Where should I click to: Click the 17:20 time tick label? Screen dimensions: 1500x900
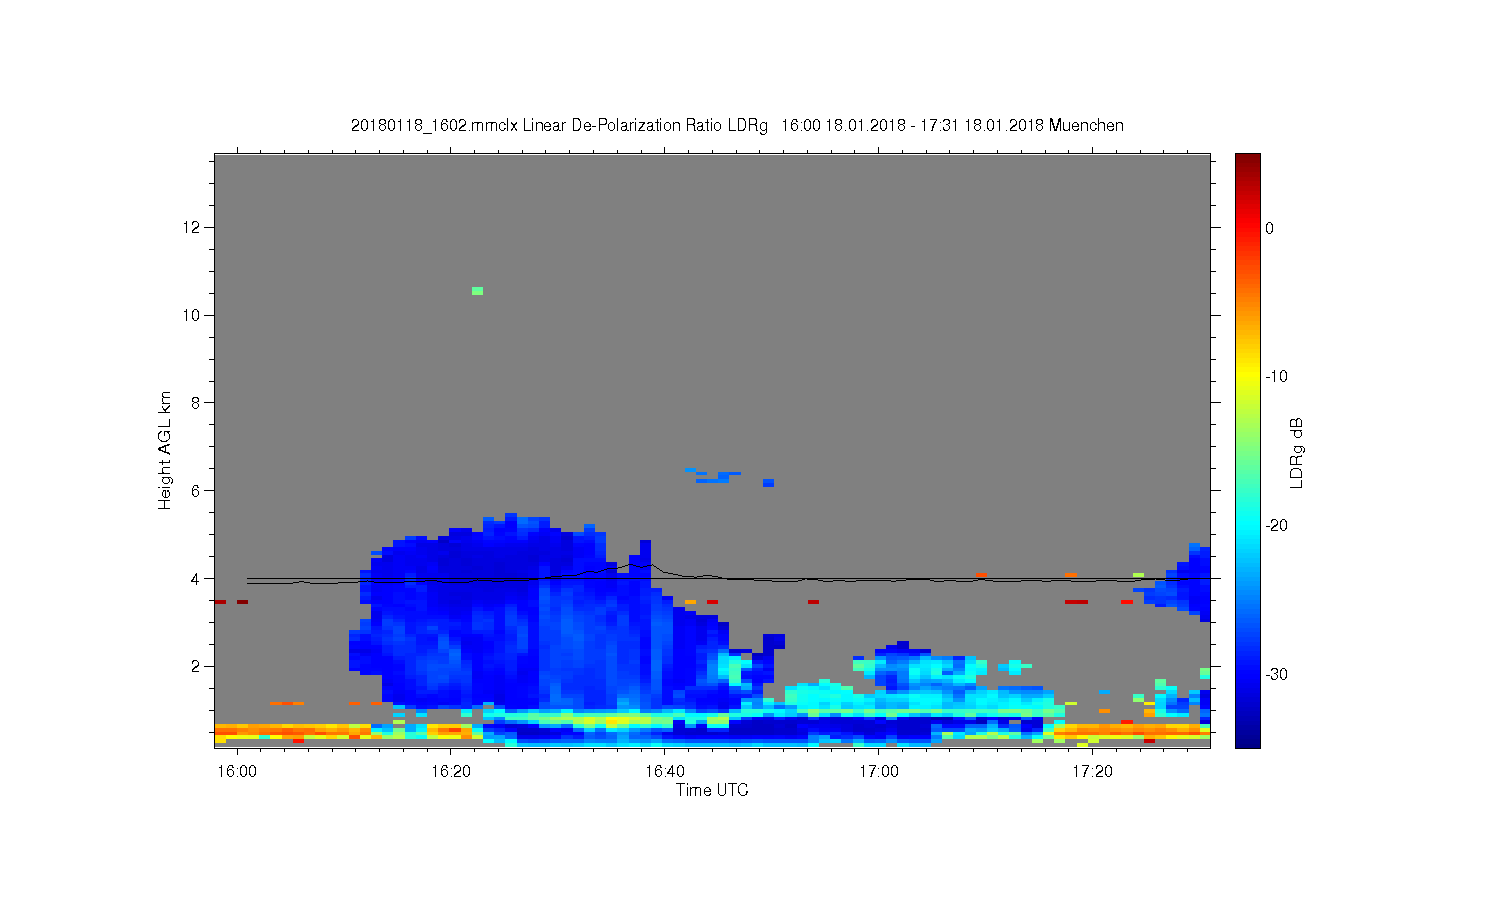pos(1092,772)
